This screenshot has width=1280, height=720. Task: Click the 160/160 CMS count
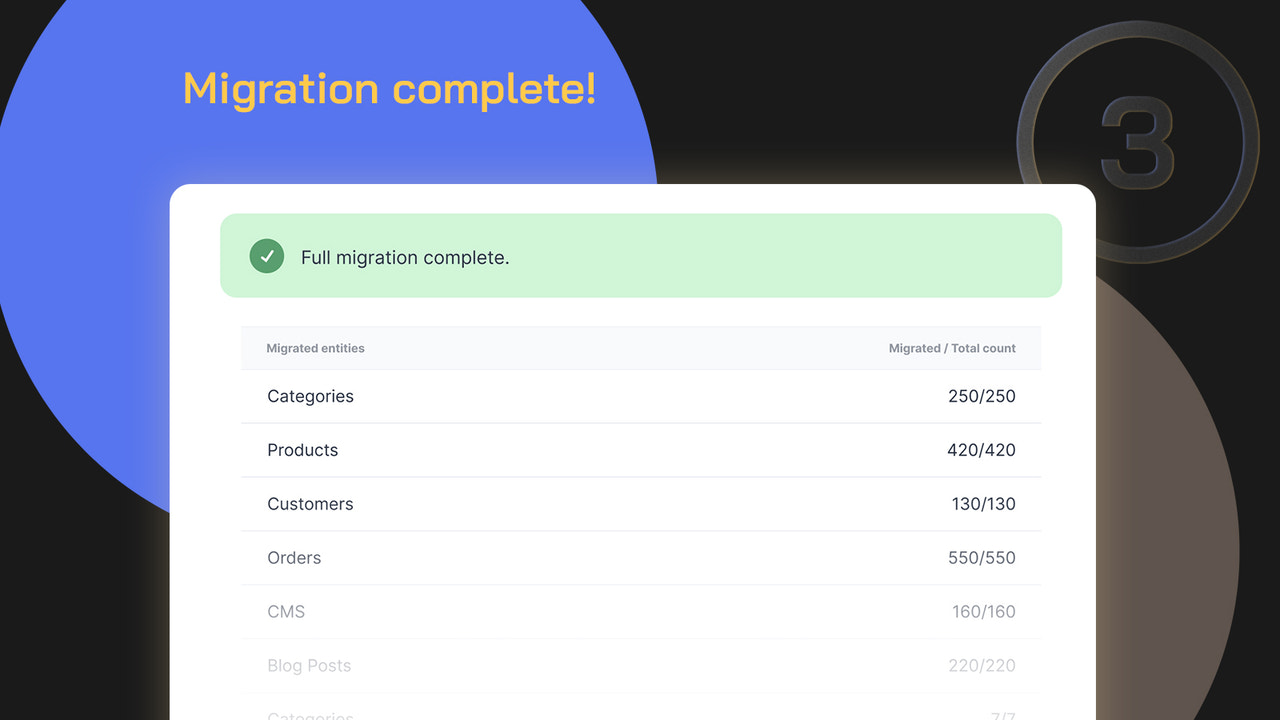(983, 611)
